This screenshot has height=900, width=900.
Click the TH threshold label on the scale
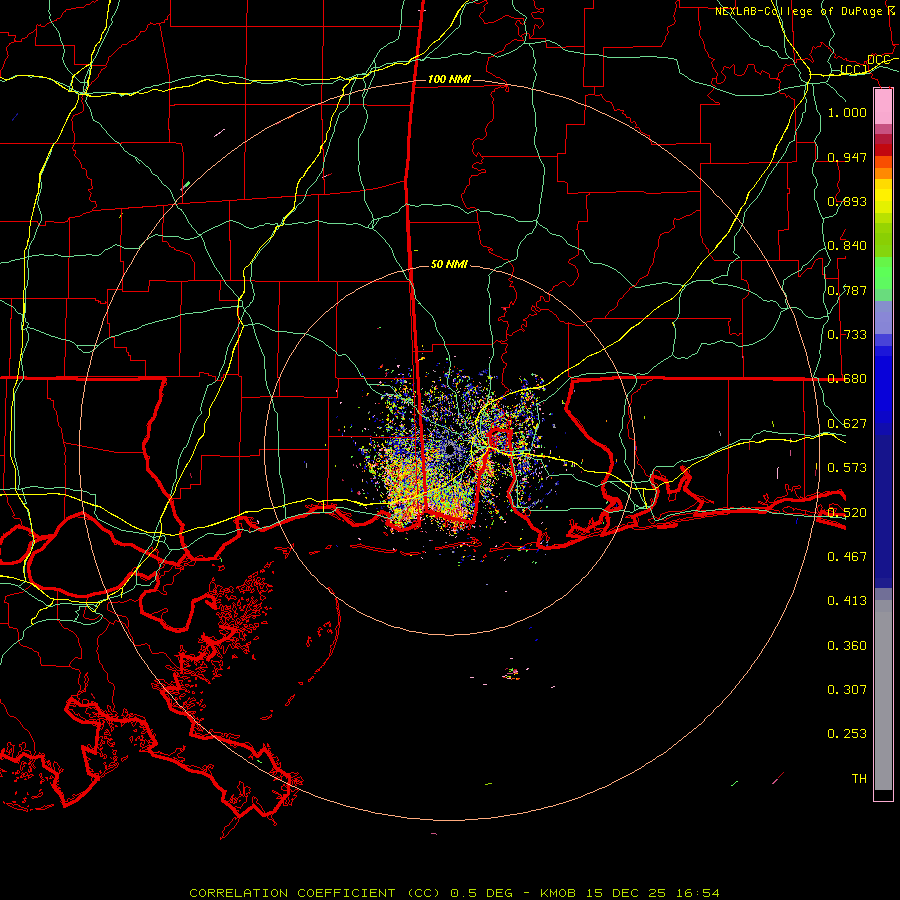[x=859, y=779]
